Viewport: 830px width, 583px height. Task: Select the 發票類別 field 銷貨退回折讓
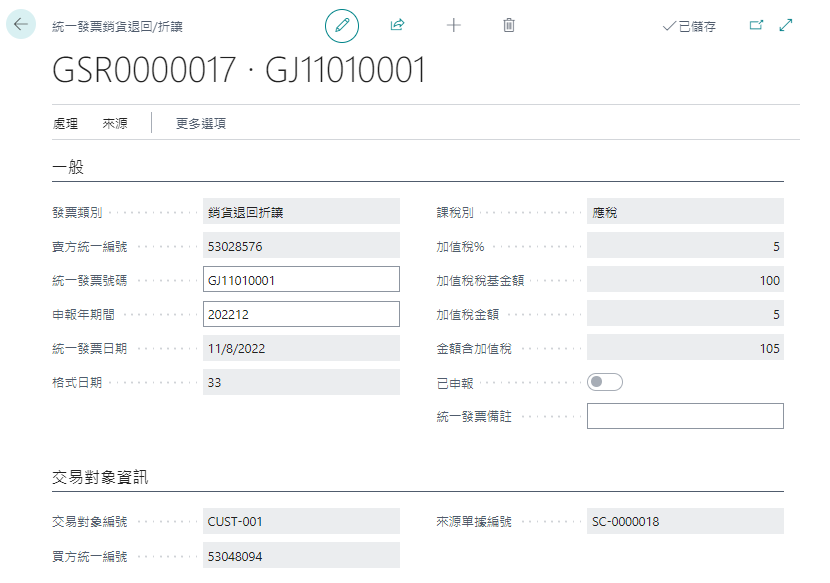point(301,211)
